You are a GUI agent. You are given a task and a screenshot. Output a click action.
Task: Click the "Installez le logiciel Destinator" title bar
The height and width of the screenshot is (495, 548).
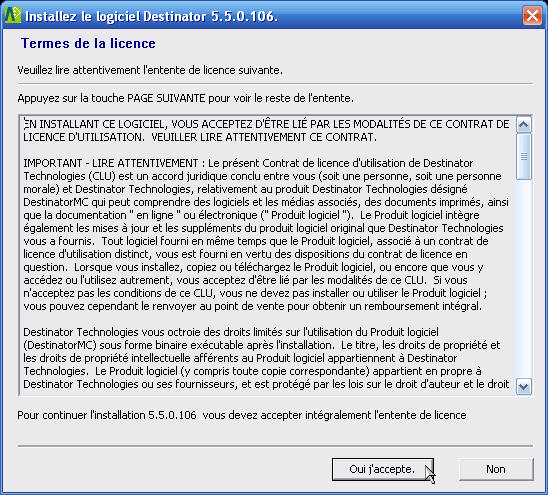tap(151, 16)
